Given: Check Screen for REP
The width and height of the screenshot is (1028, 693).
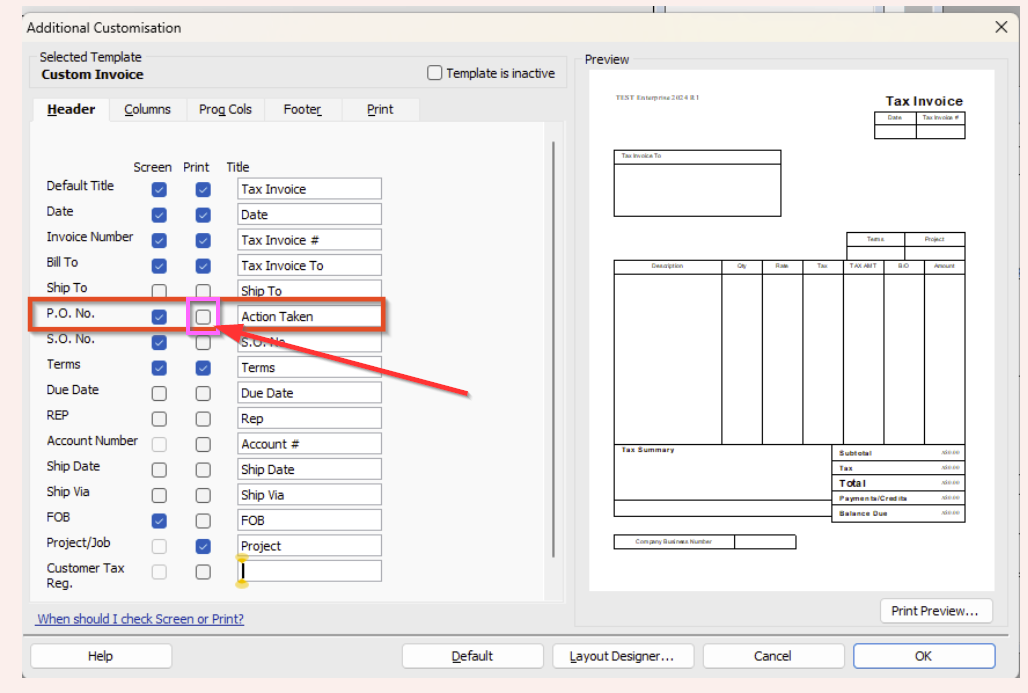Looking at the screenshot, I should [159, 419].
